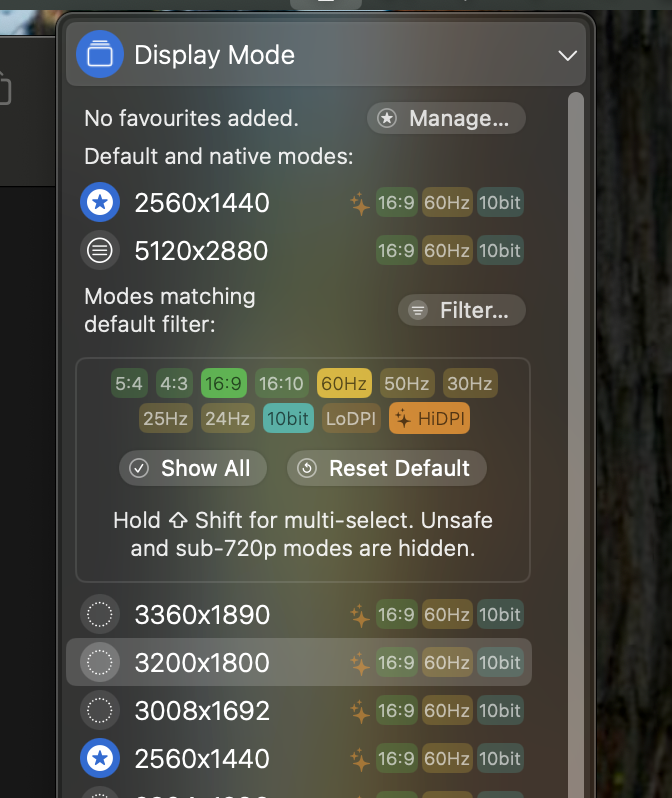
Task: Click the HiDPI sparkle icon beside 3360x1890
Action: coord(360,615)
